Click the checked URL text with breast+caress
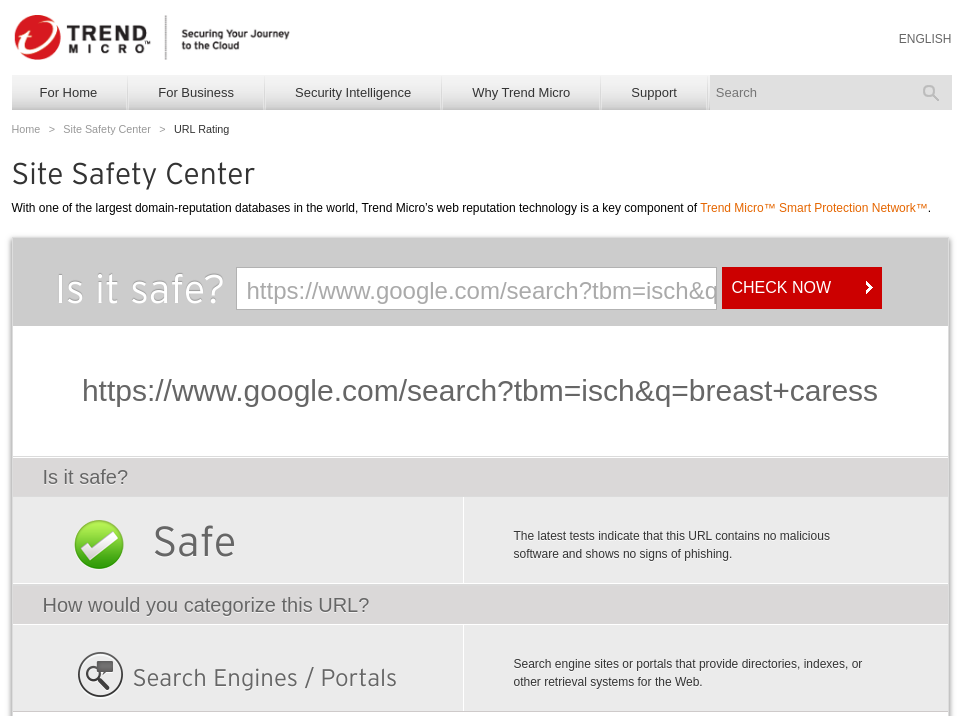 [479, 391]
